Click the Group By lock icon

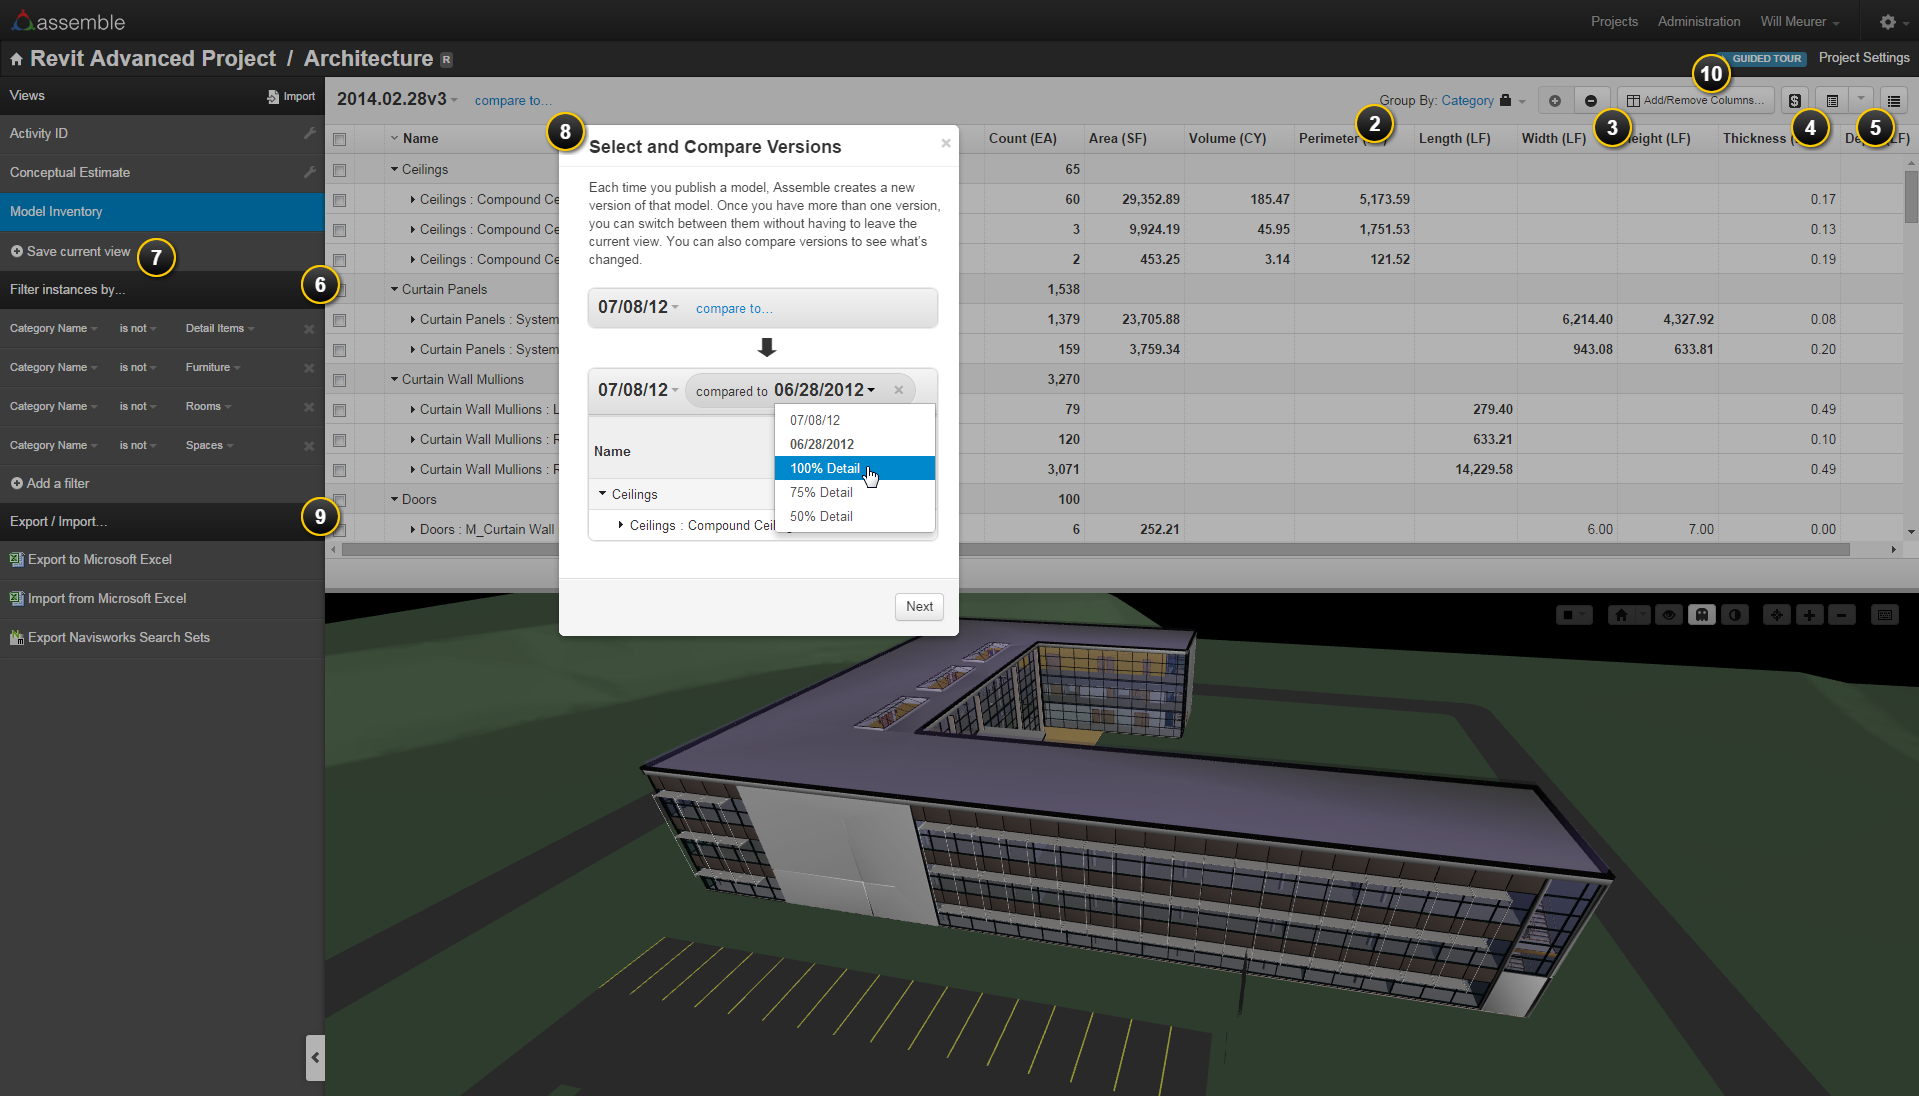[x=1505, y=100]
